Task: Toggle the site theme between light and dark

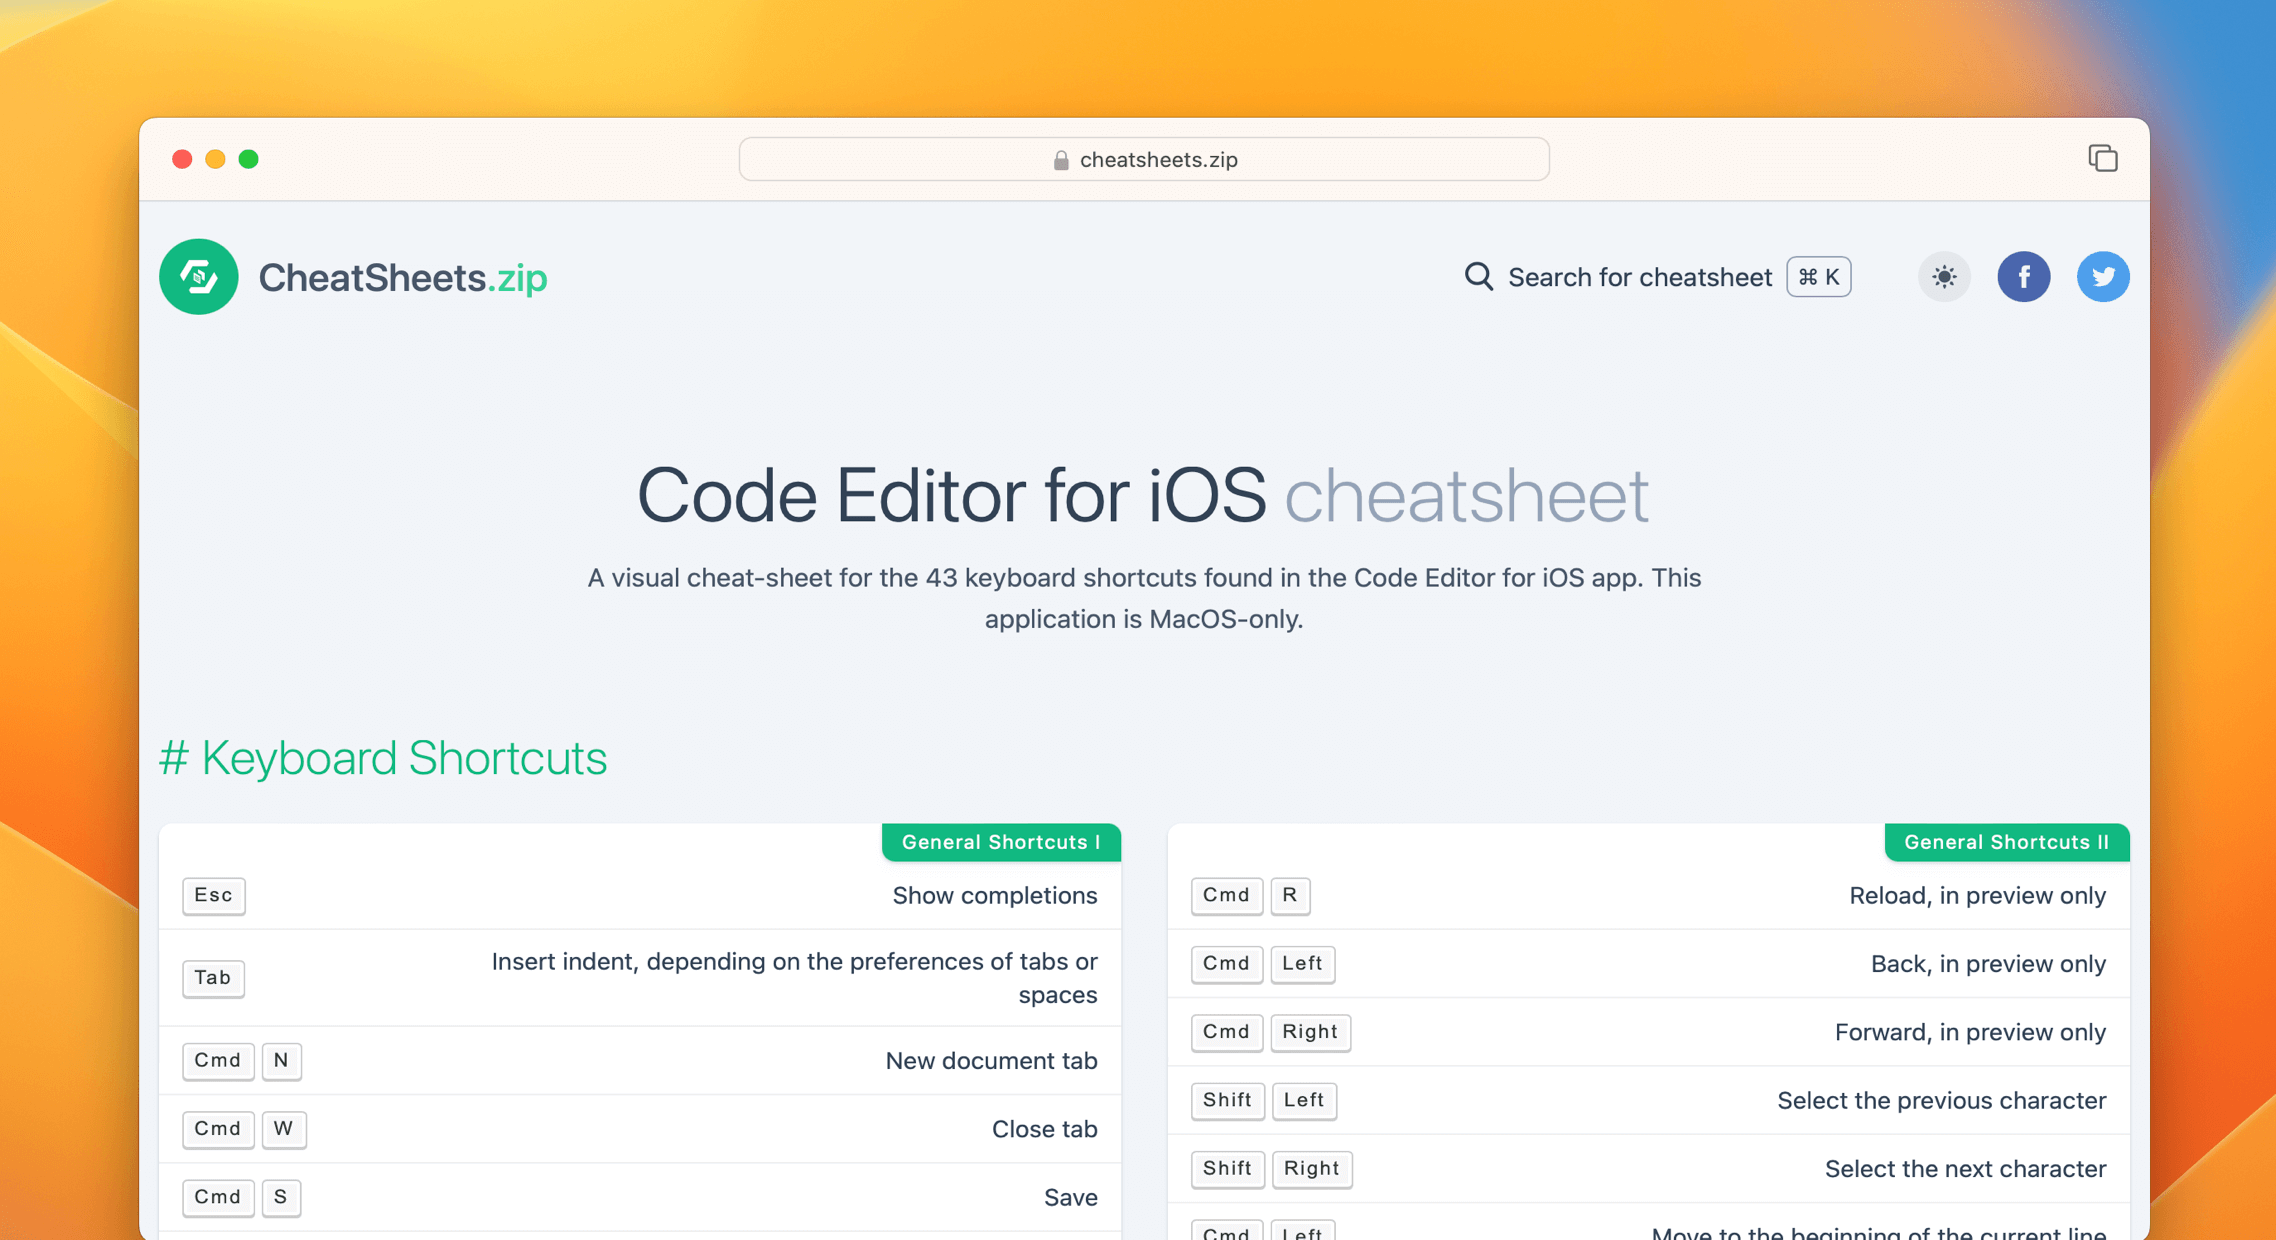Action: [1944, 277]
